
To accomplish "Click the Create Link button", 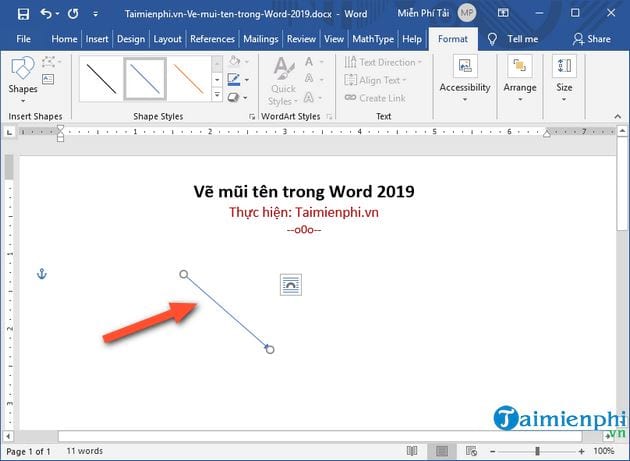I will (375, 98).
